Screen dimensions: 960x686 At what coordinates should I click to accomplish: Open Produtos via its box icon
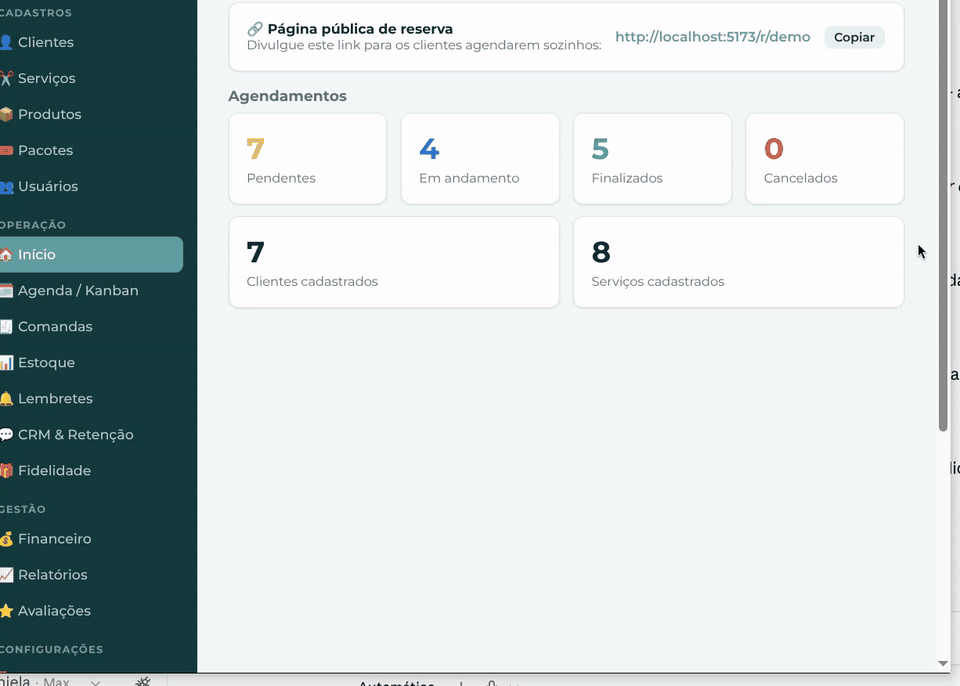point(6,115)
